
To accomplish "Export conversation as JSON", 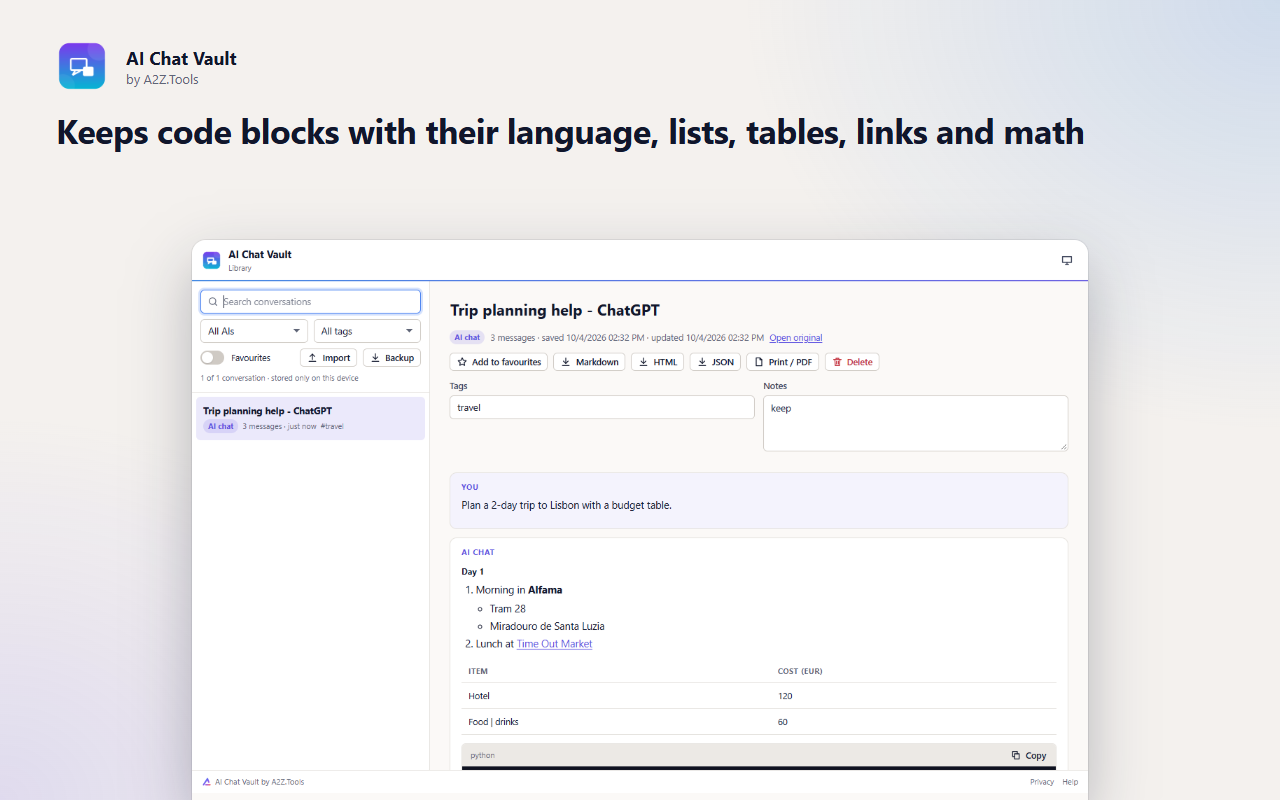I will coord(715,362).
